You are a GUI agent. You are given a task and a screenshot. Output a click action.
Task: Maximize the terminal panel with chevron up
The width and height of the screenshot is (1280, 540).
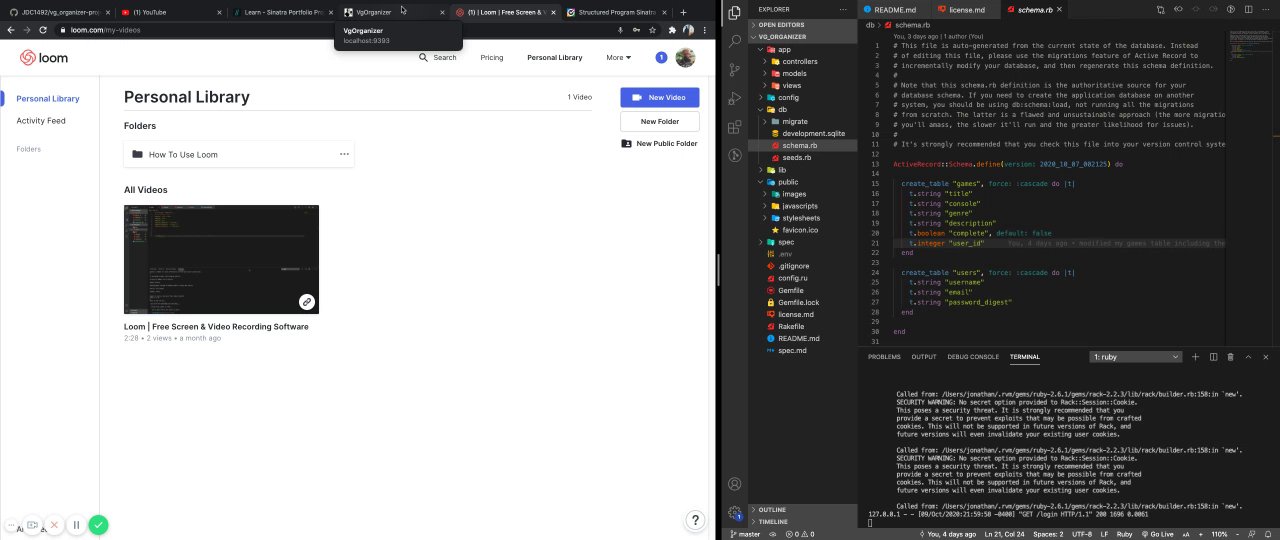click(x=1249, y=357)
